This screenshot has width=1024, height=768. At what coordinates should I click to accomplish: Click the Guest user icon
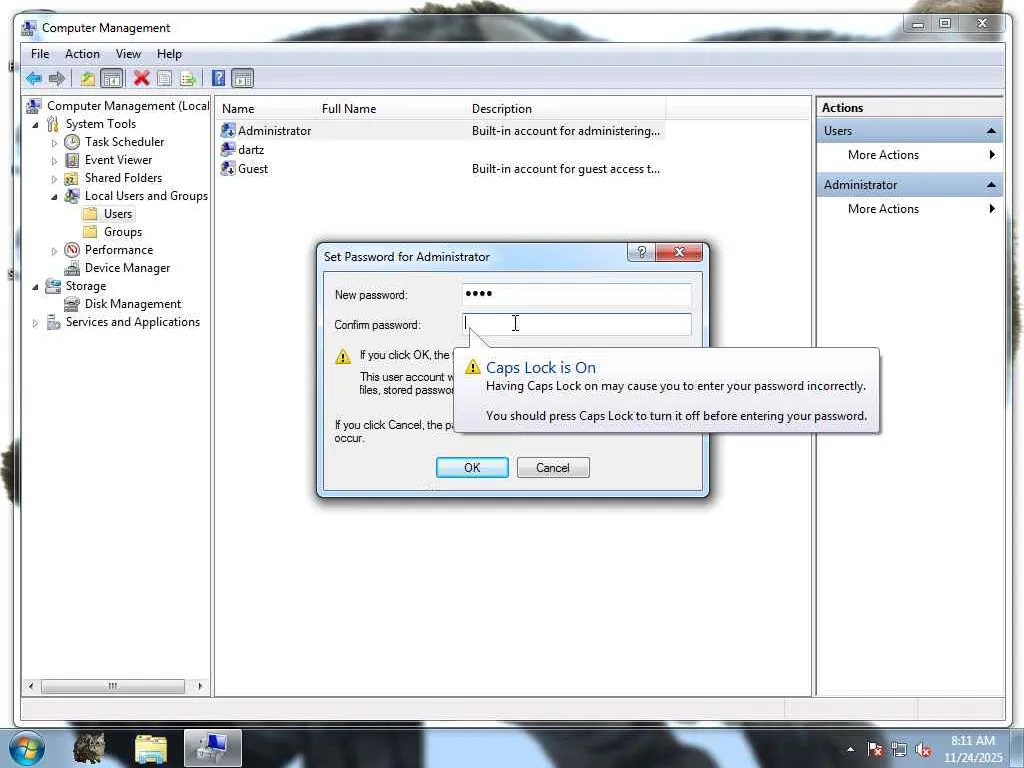coord(228,168)
